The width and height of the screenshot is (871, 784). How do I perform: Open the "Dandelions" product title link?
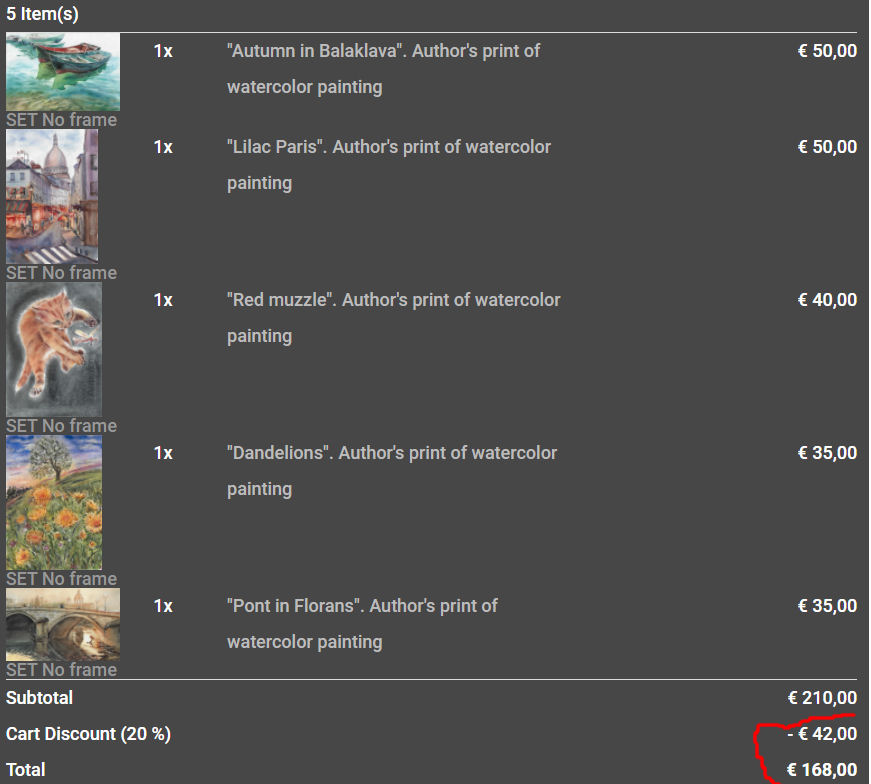coord(391,453)
